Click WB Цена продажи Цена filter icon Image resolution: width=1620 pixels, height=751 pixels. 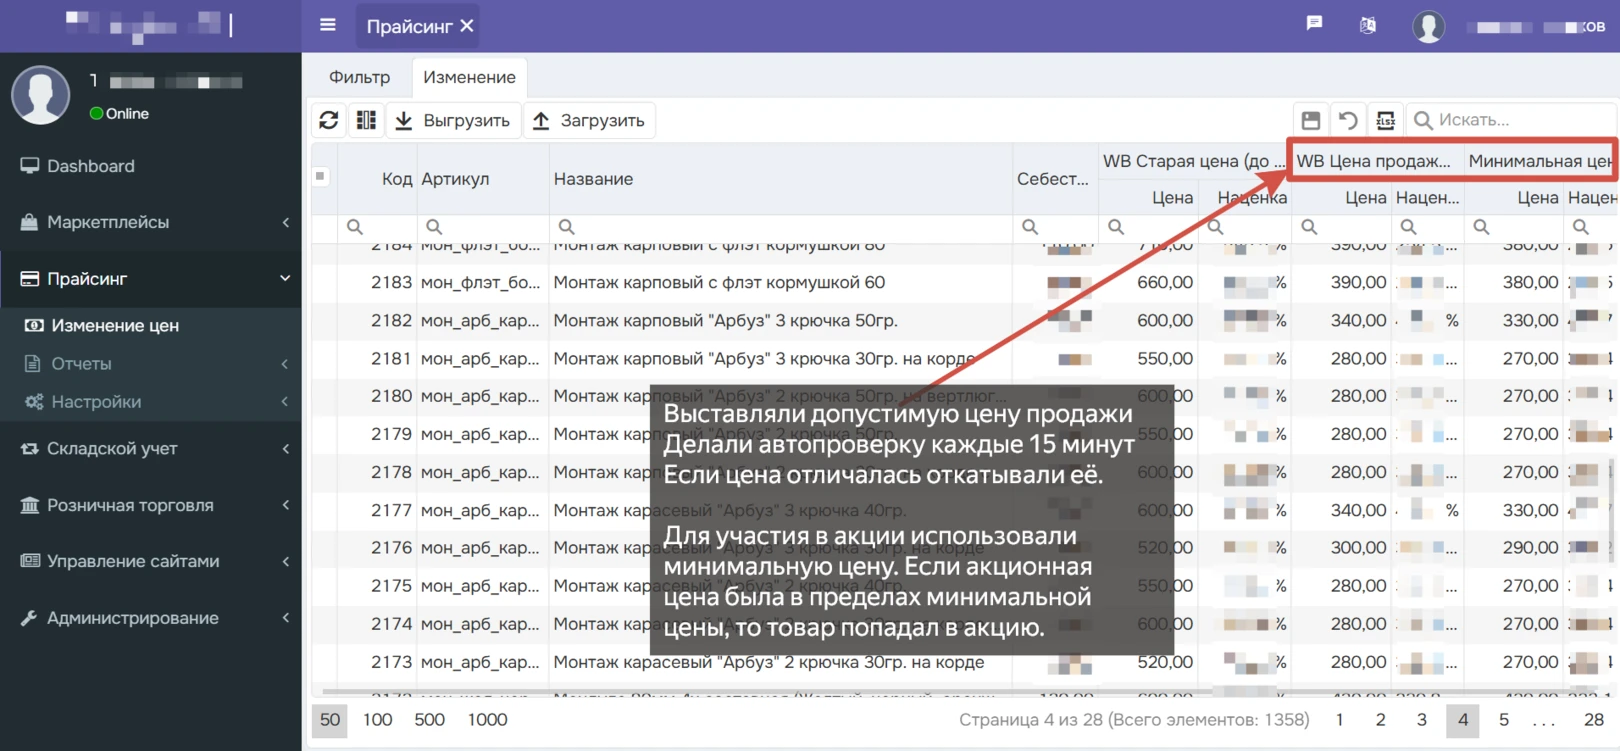[x=1308, y=227]
